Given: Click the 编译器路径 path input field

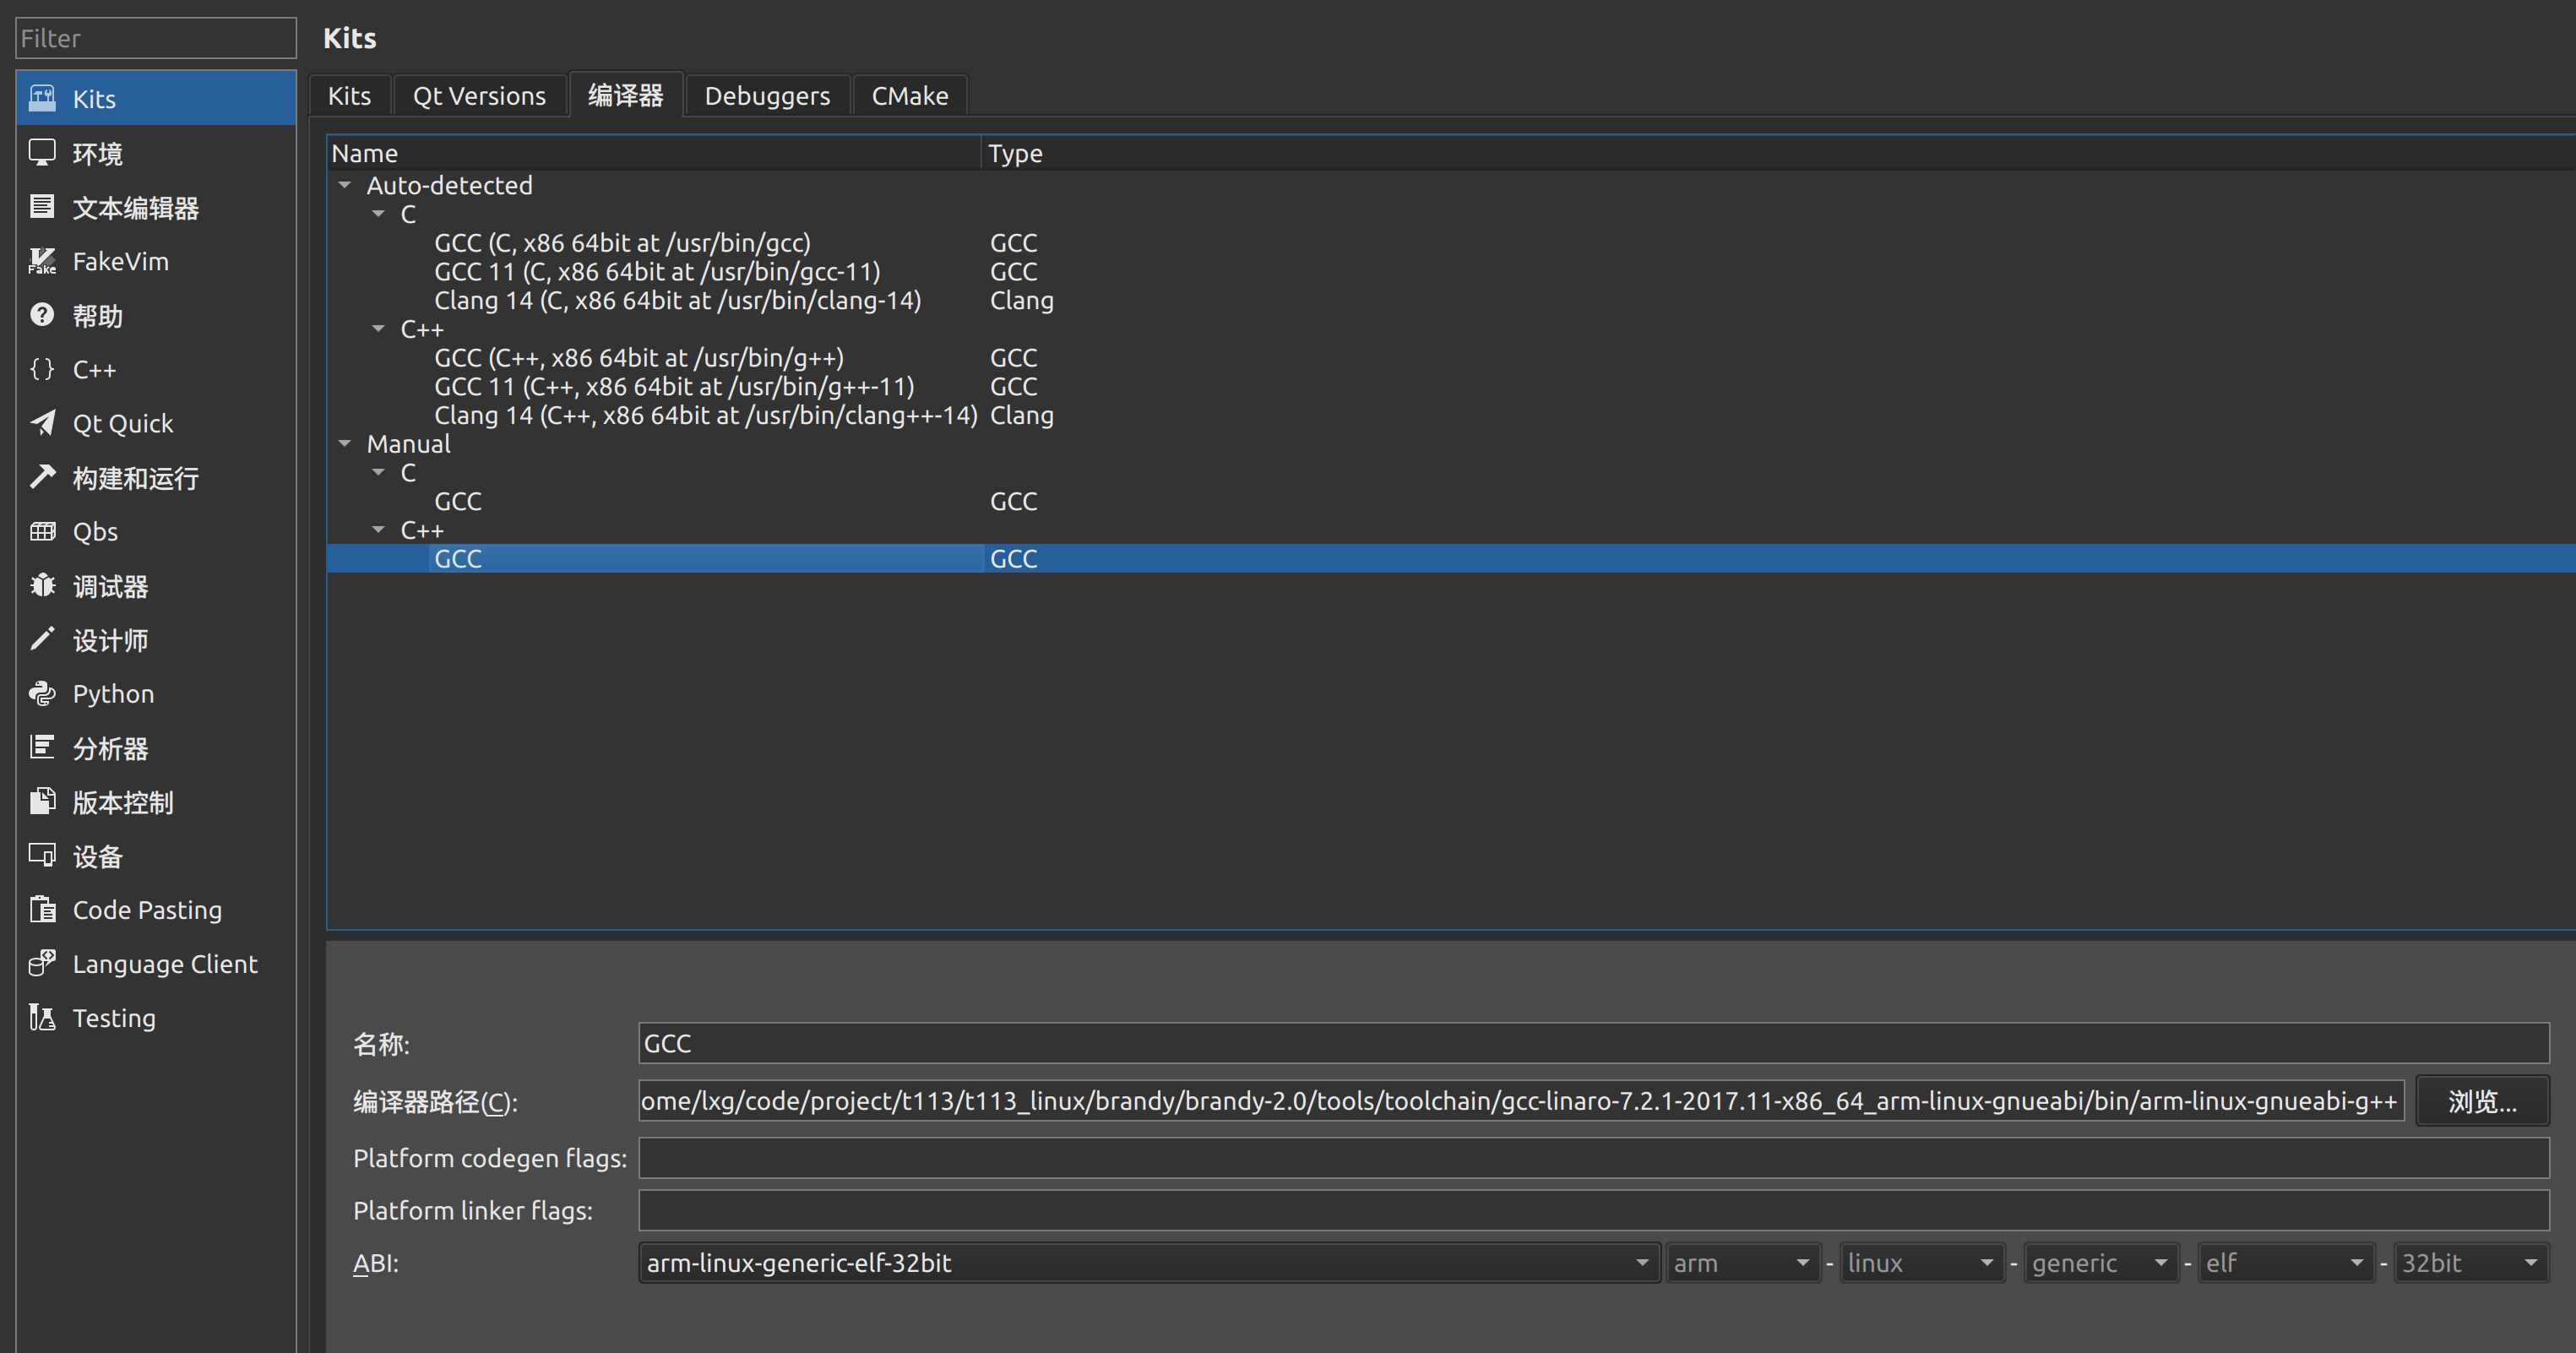Looking at the screenshot, I should [1521, 1101].
